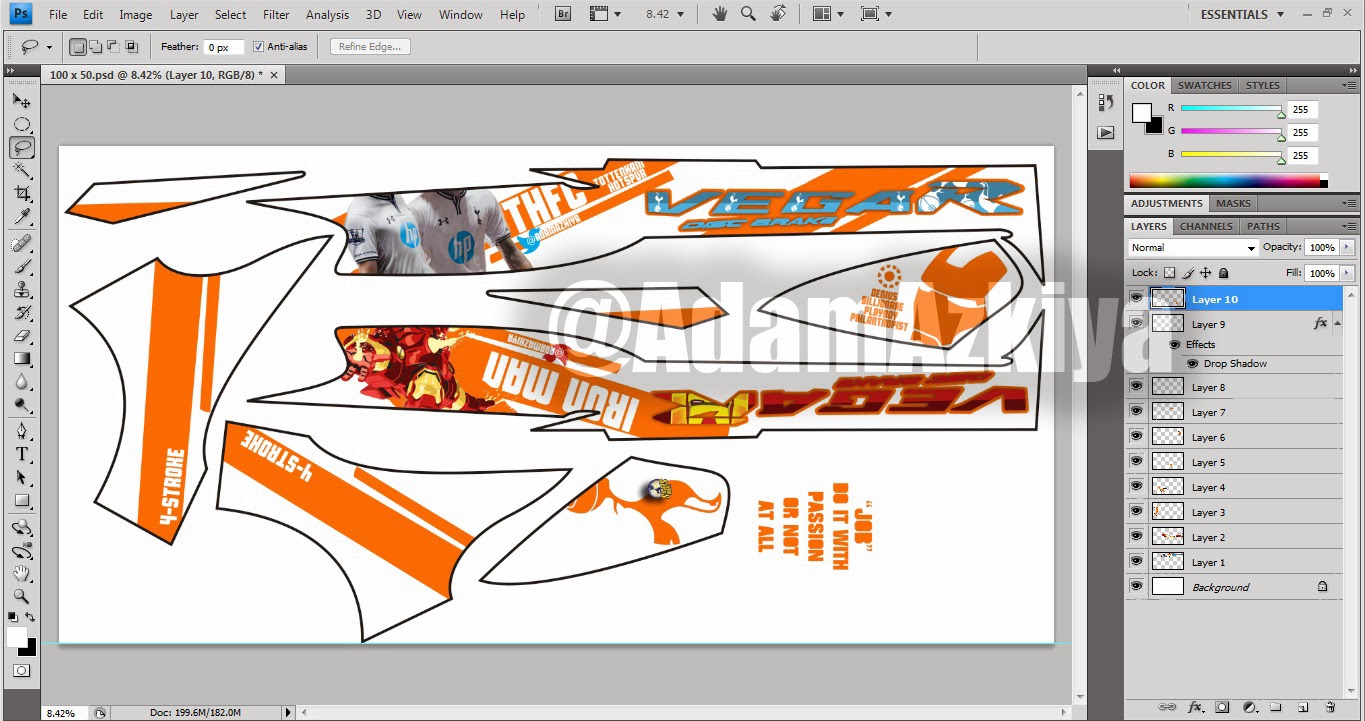
Task: Open the Actions panel play icon
Action: coord(1105,132)
